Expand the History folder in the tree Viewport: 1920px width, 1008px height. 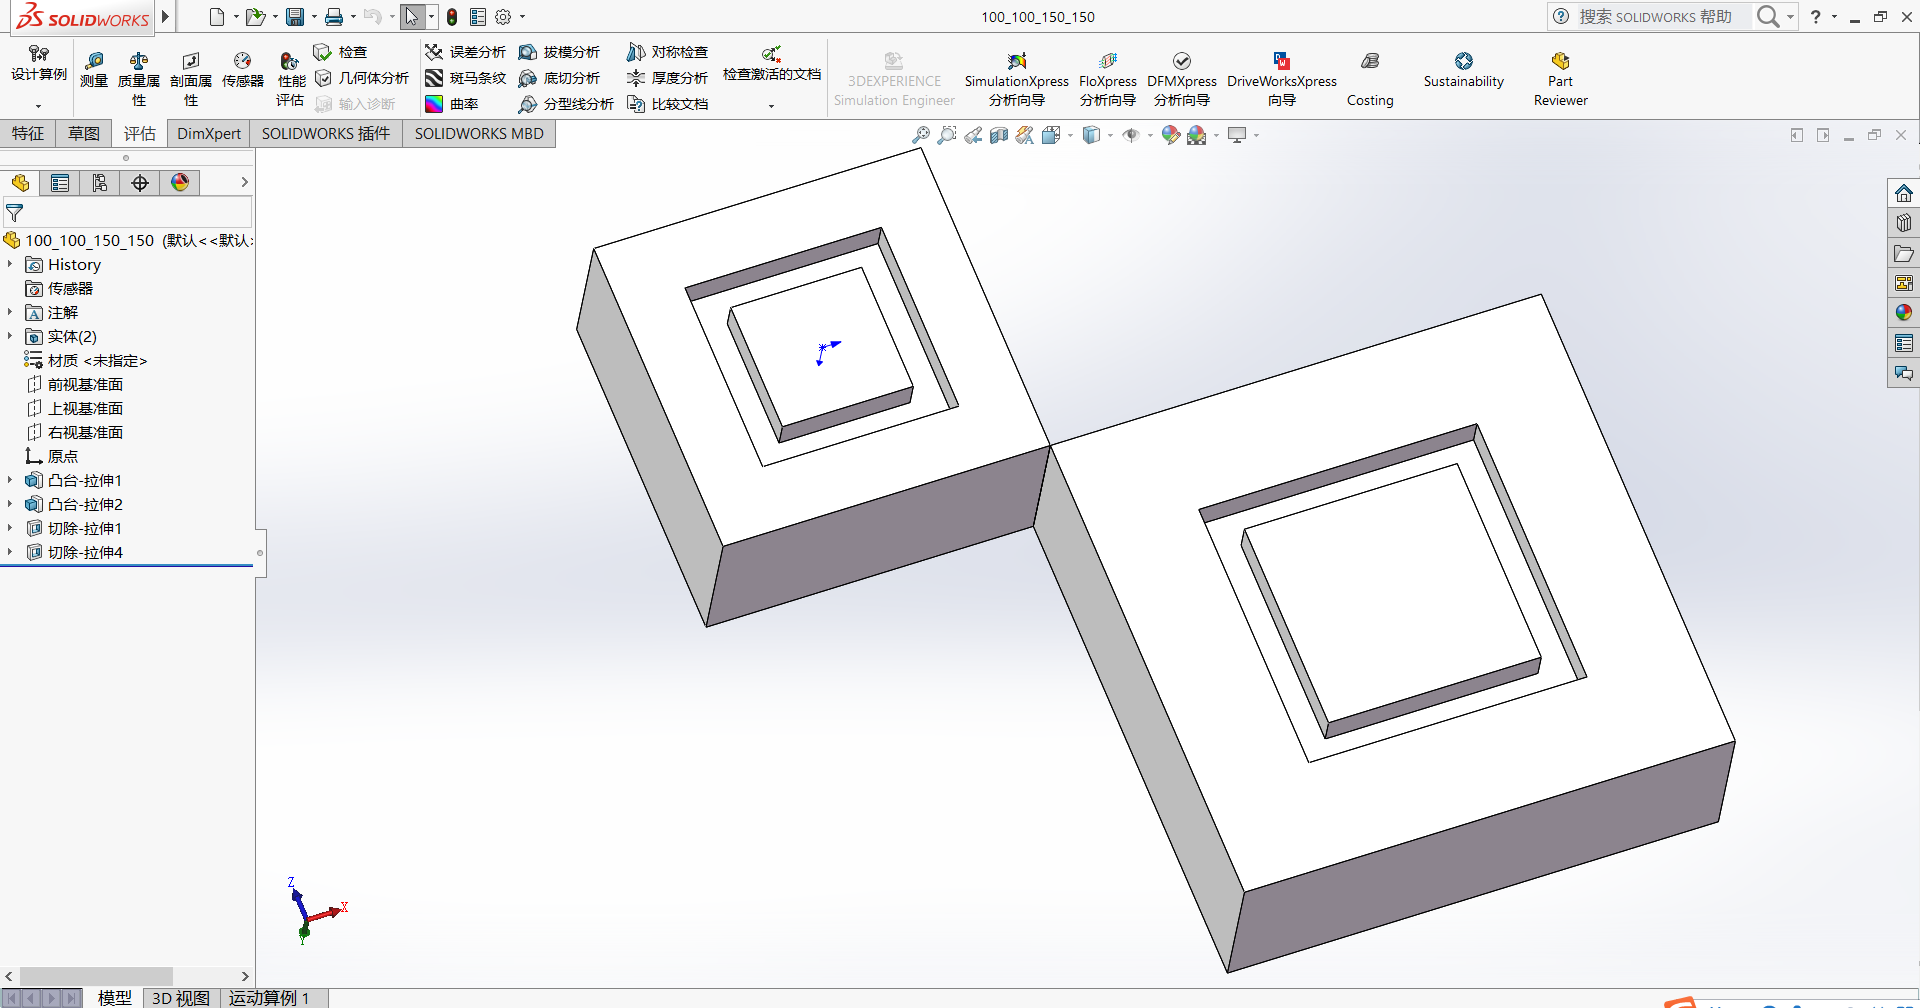pos(10,264)
